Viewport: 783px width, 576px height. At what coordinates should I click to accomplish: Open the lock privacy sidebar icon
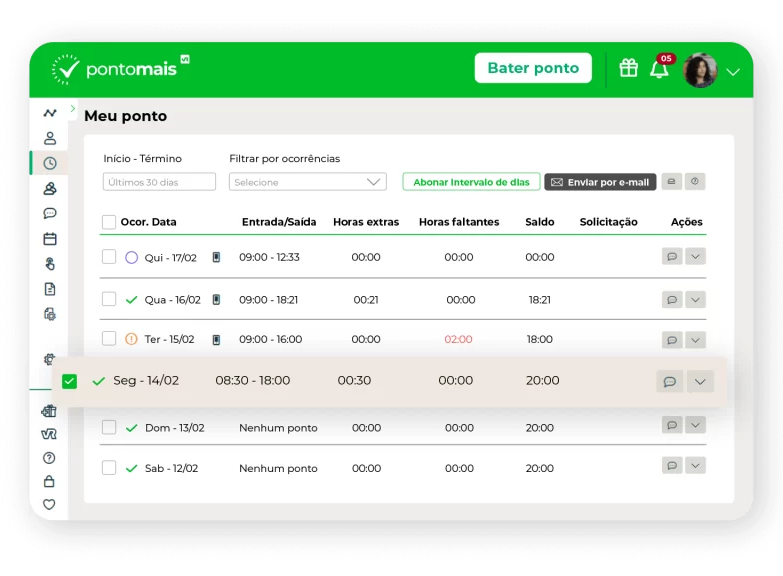click(x=49, y=481)
